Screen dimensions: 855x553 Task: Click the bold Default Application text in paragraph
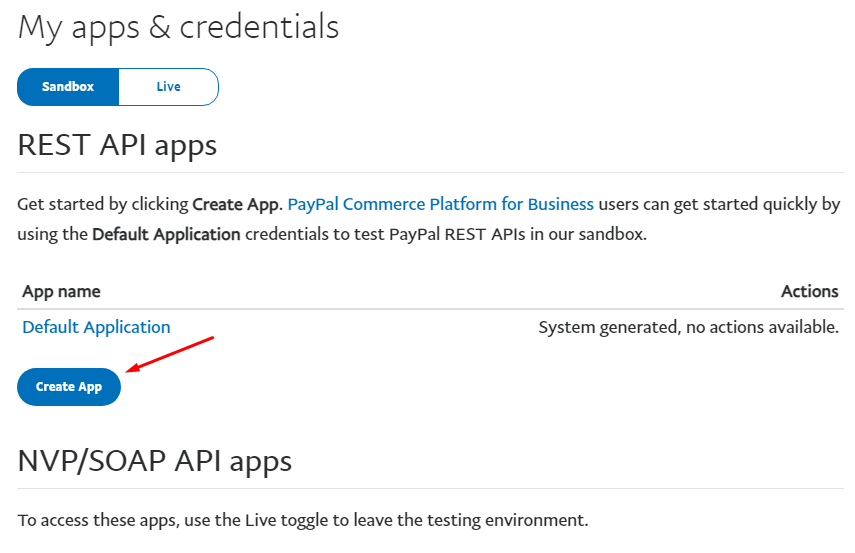tap(166, 235)
